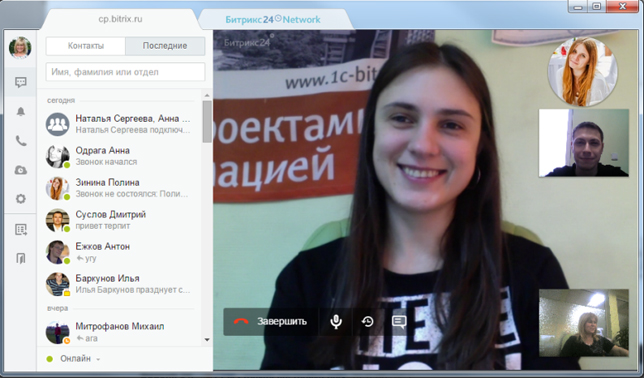Open the chat messages sidebar icon
The height and width of the screenshot is (378, 644).
click(x=21, y=82)
